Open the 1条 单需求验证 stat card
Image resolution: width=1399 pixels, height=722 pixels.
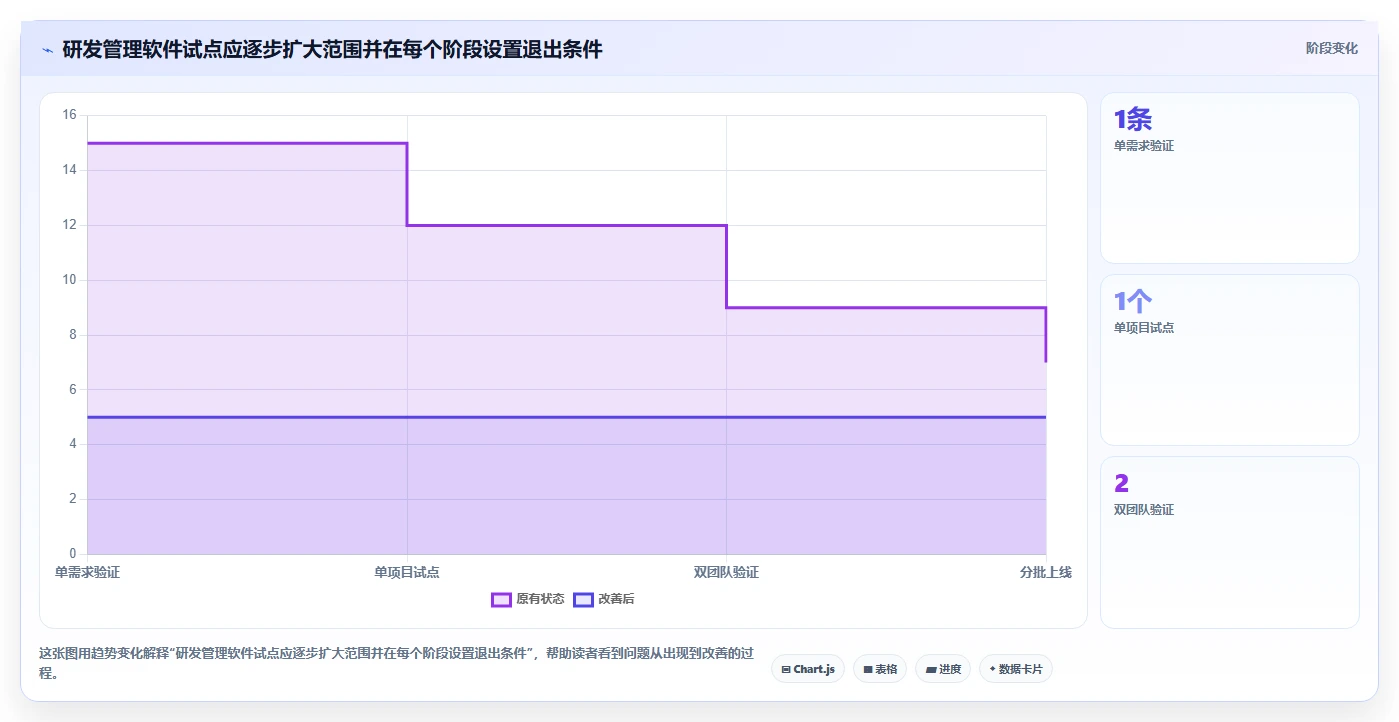point(1230,178)
